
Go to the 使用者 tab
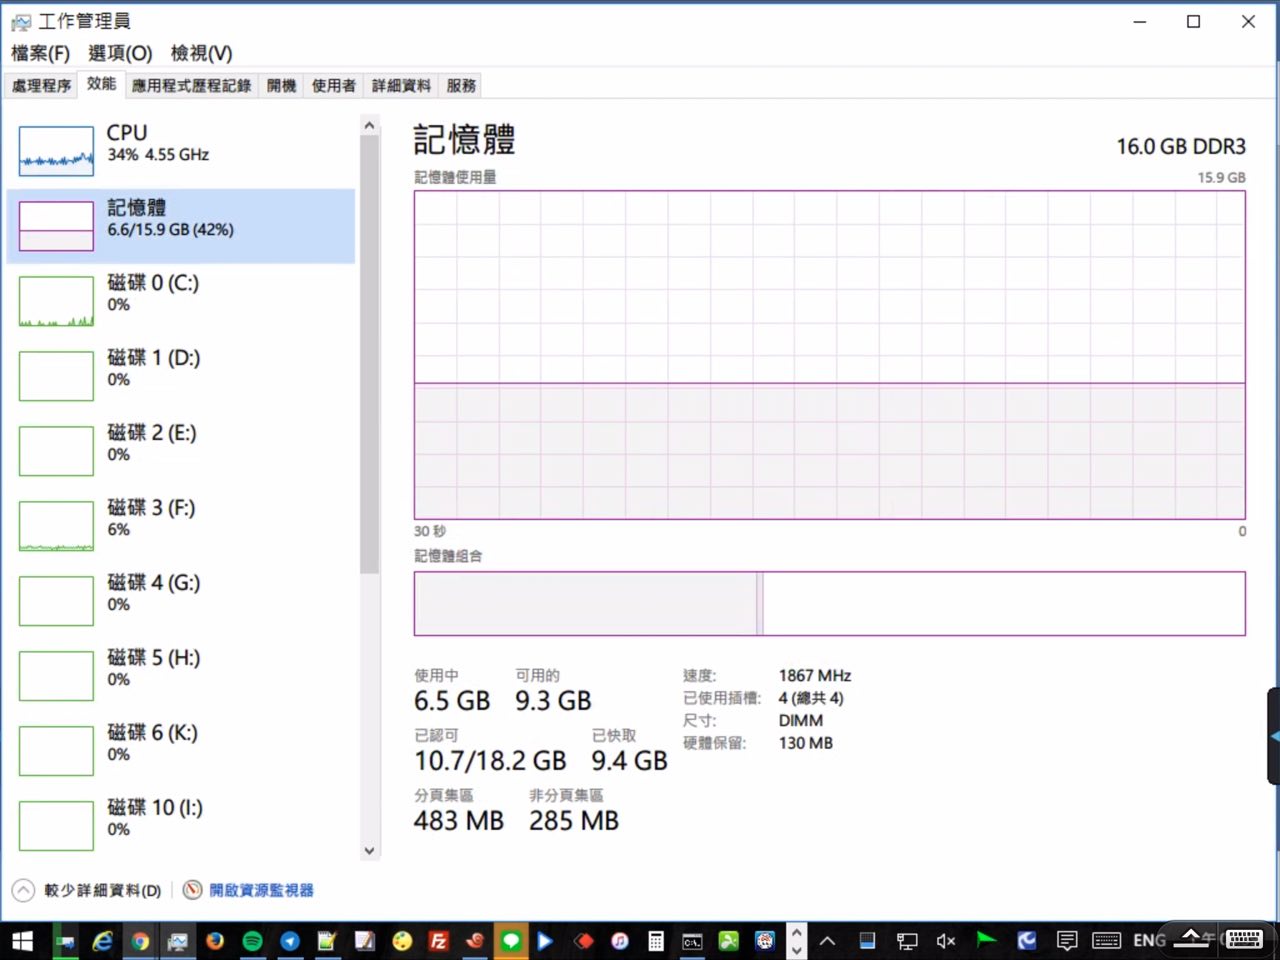click(x=333, y=86)
